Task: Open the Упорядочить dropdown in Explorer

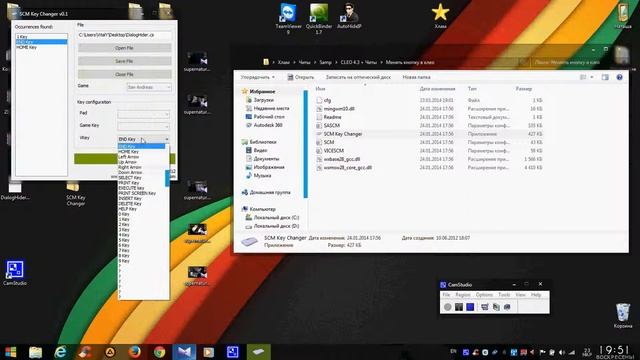Action: 258,77
